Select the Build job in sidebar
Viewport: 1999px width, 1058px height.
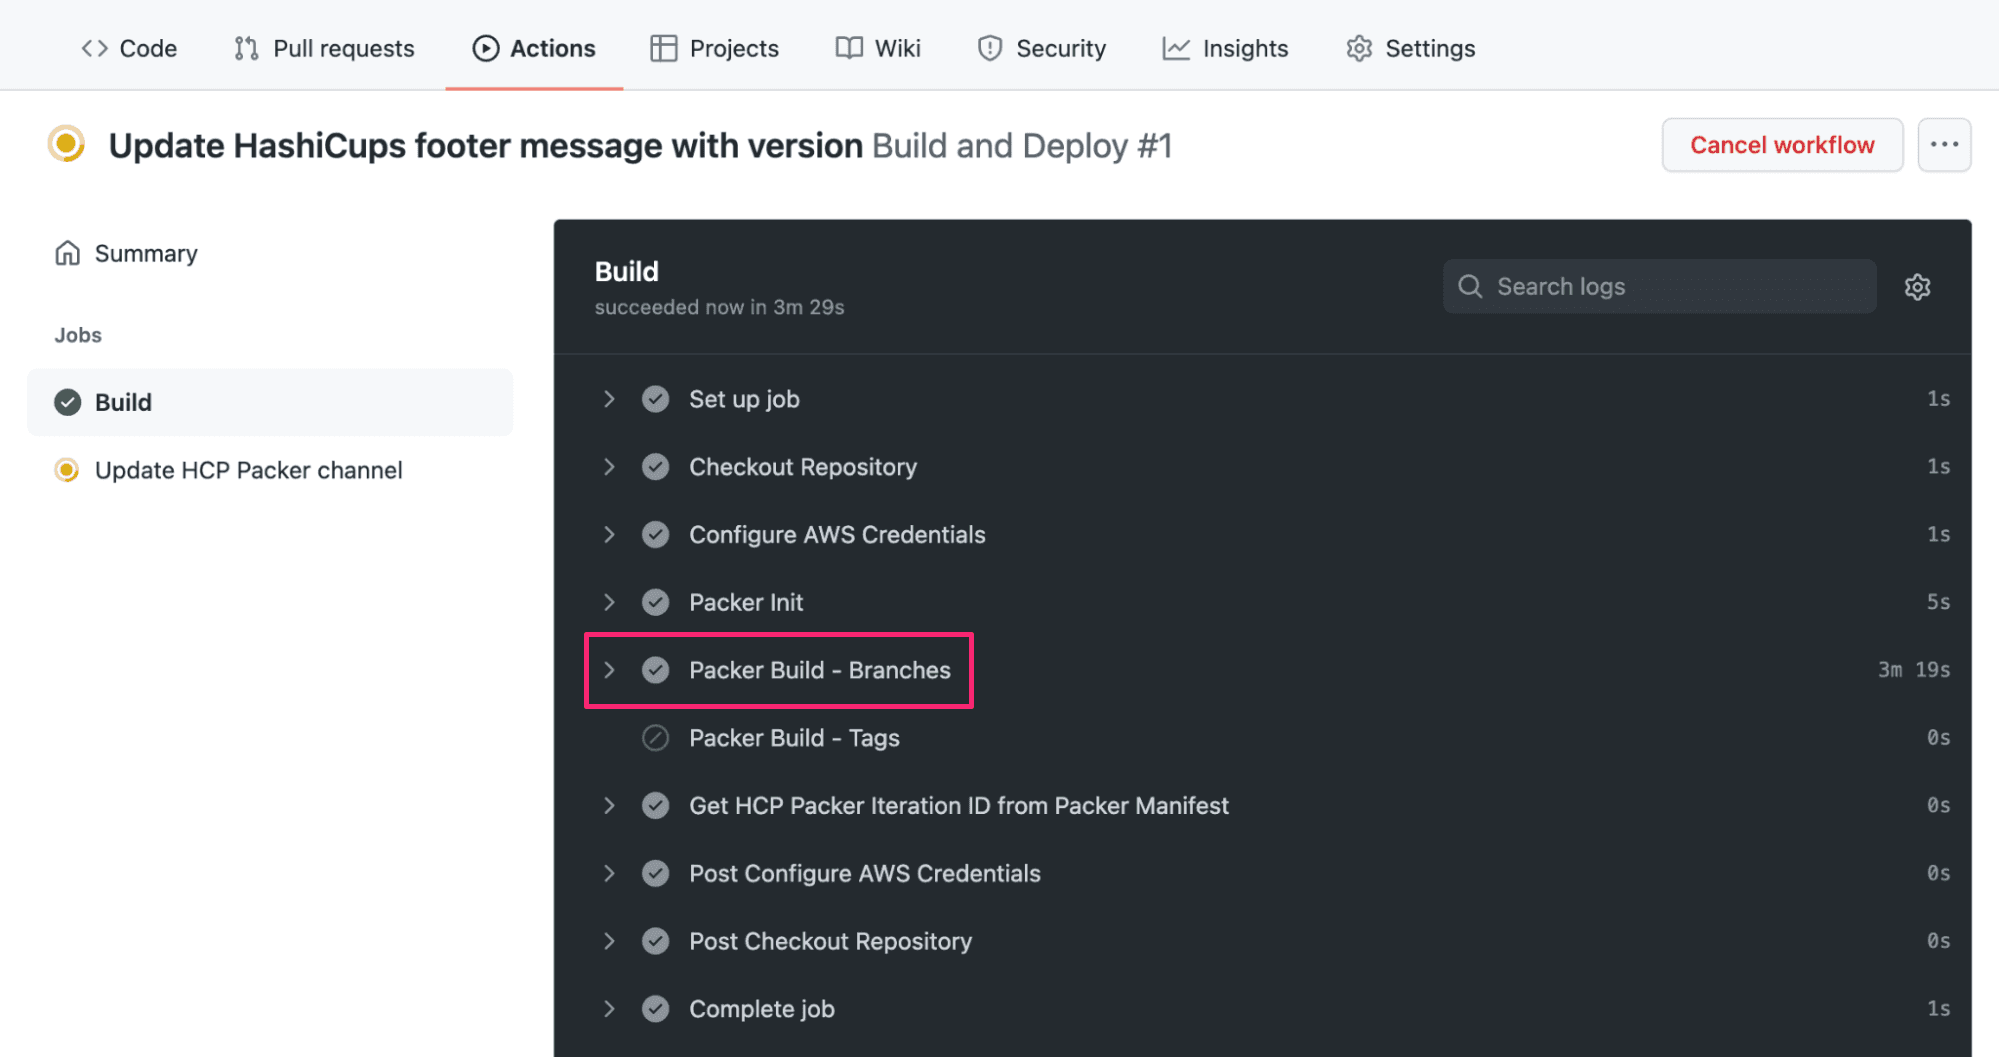point(270,402)
